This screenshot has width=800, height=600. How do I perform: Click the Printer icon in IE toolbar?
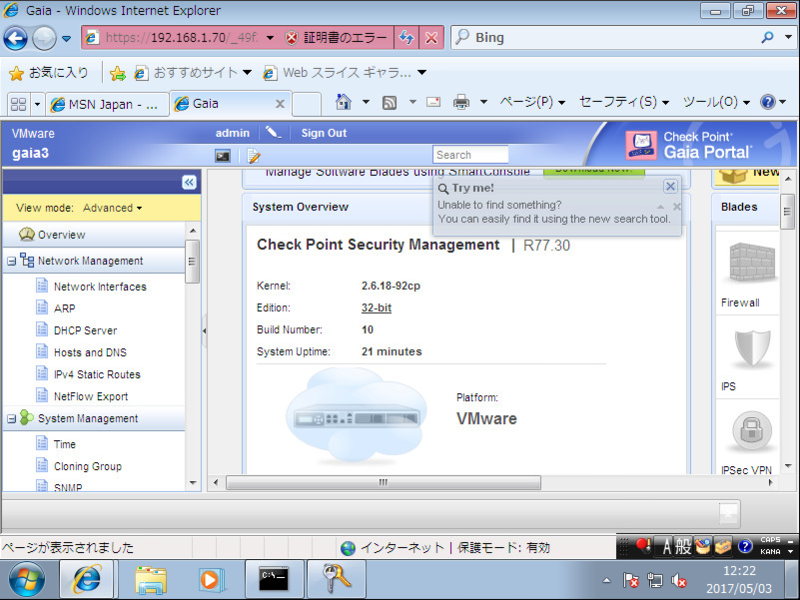461,103
